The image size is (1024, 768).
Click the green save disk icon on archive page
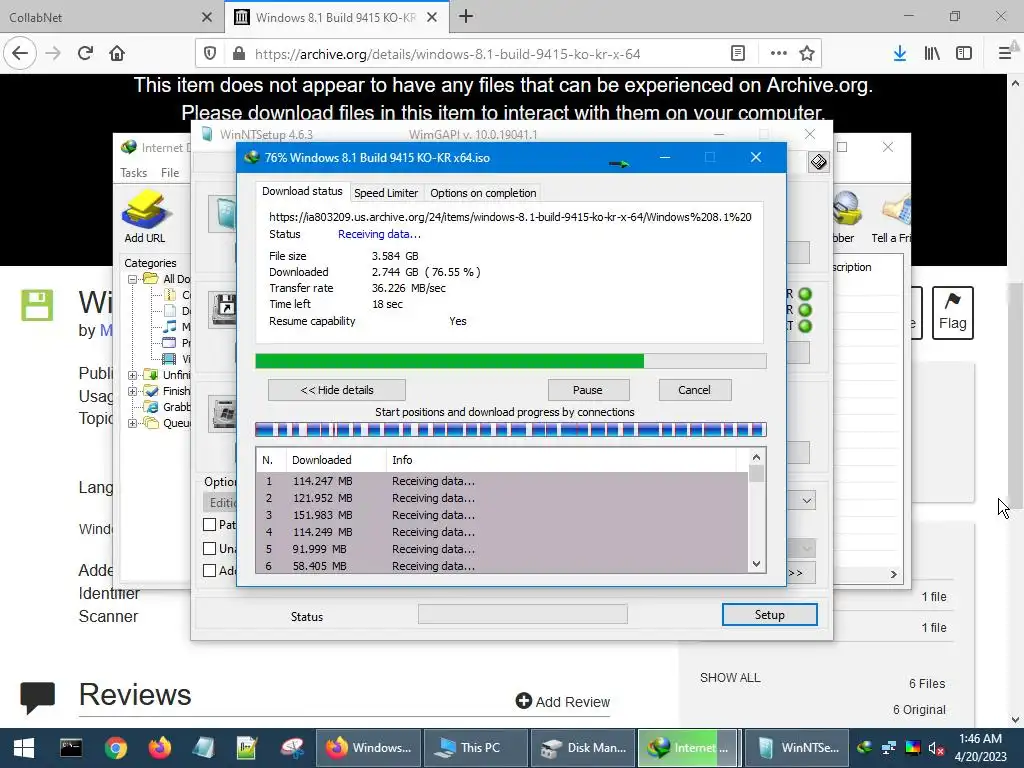pyautogui.click(x=37, y=305)
